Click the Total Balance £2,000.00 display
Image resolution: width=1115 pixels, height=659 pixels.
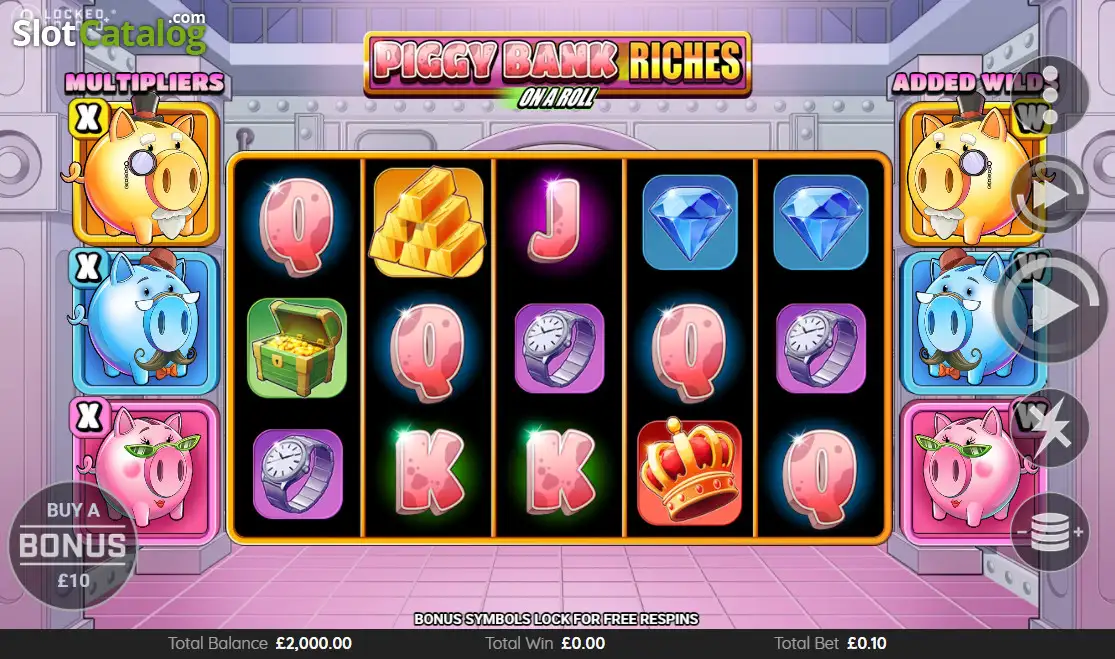tap(260, 643)
